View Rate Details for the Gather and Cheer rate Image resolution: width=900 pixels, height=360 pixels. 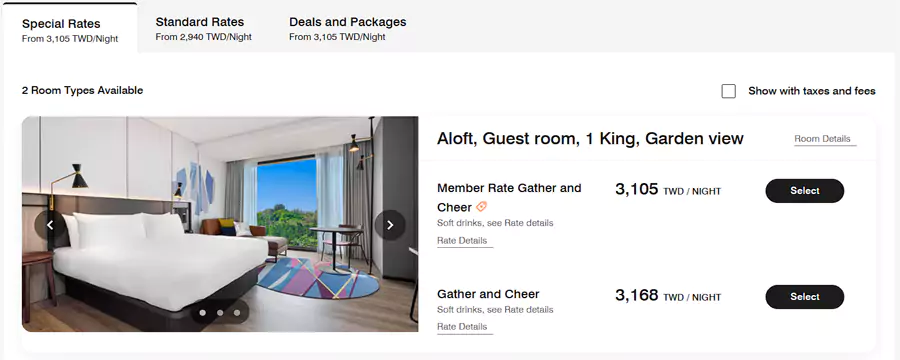(x=462, y=327)
